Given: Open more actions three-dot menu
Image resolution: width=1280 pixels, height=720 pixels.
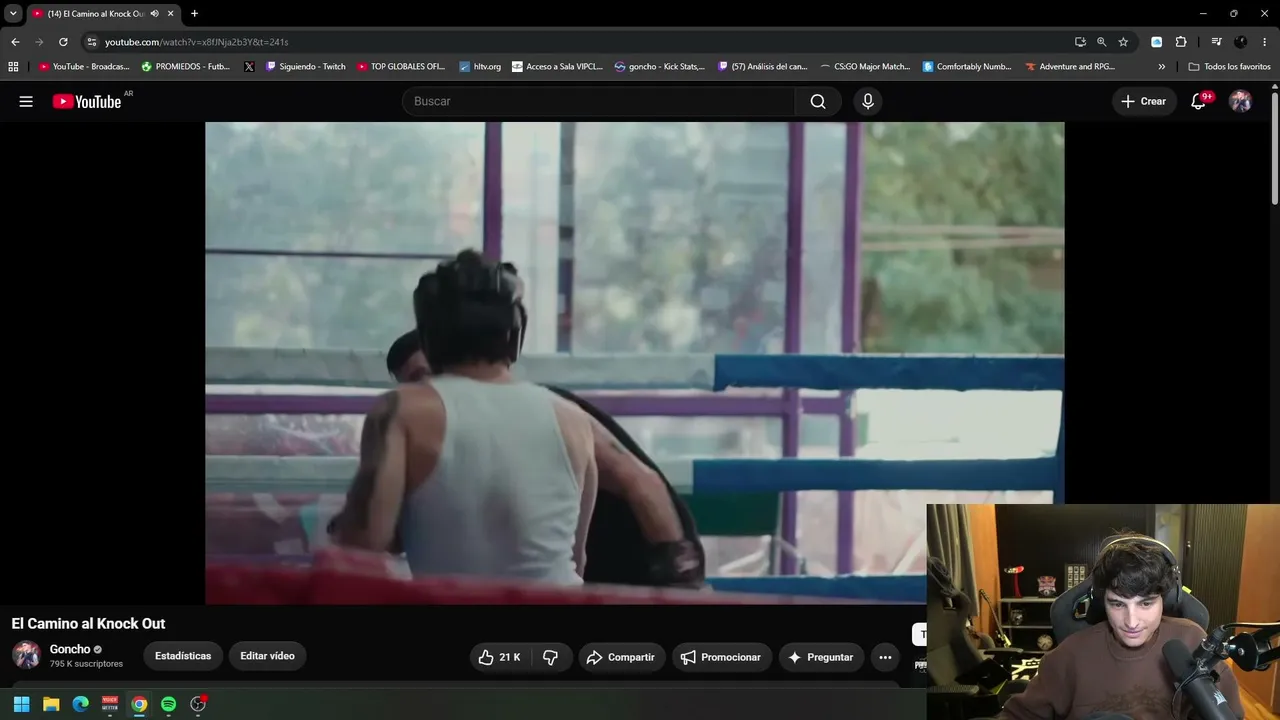Looking at the screenshot, I should click(885, 657).
